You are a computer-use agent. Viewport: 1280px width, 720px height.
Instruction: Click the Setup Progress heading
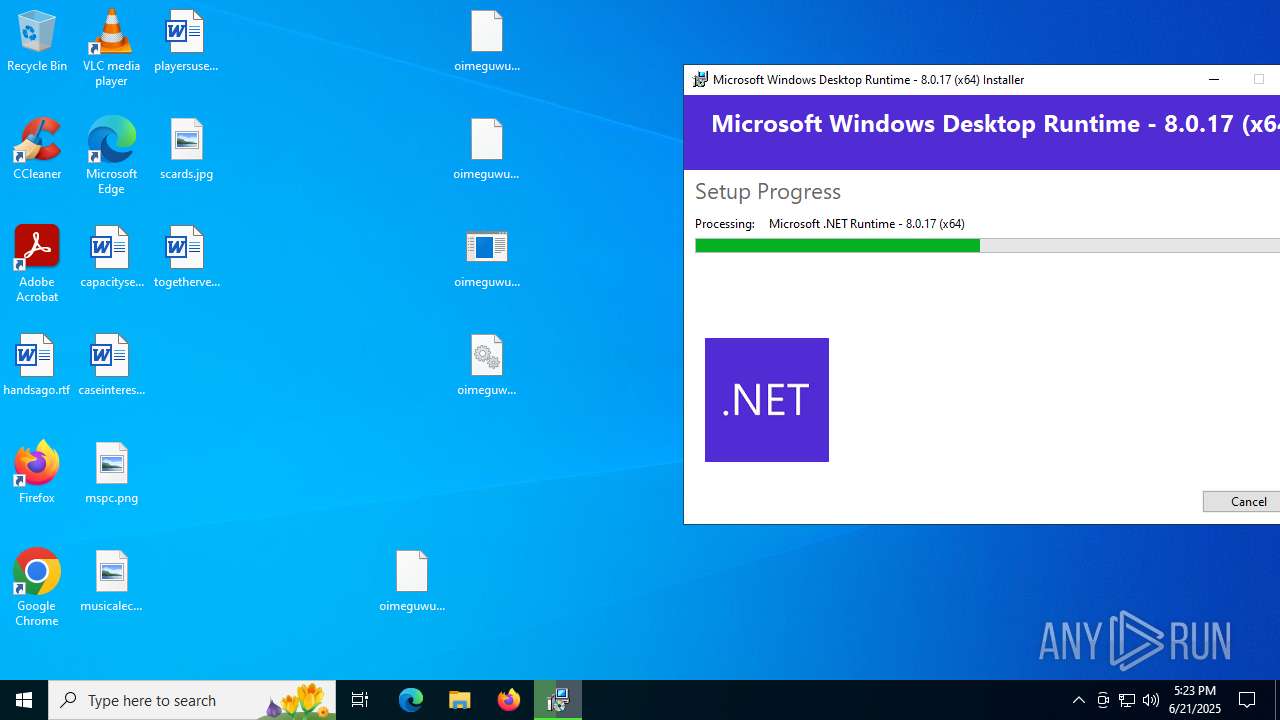(768, 191)
